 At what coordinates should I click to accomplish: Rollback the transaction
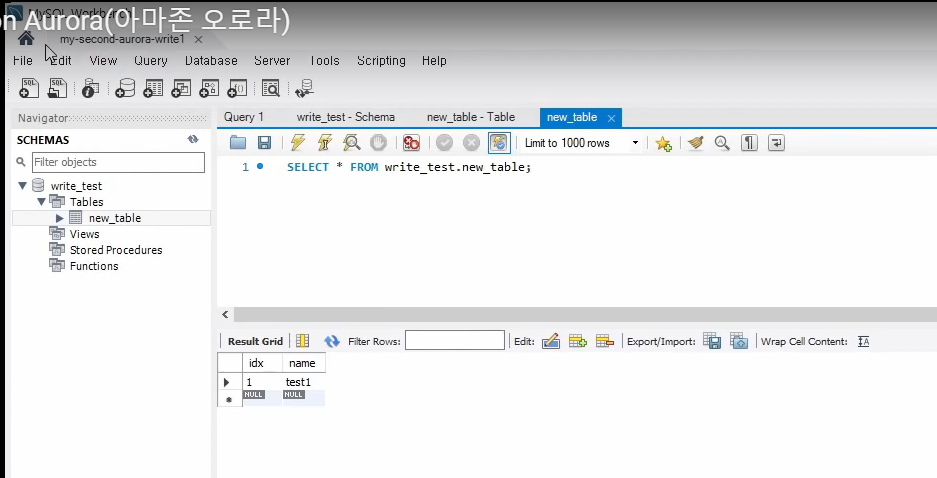coord(471,143)
